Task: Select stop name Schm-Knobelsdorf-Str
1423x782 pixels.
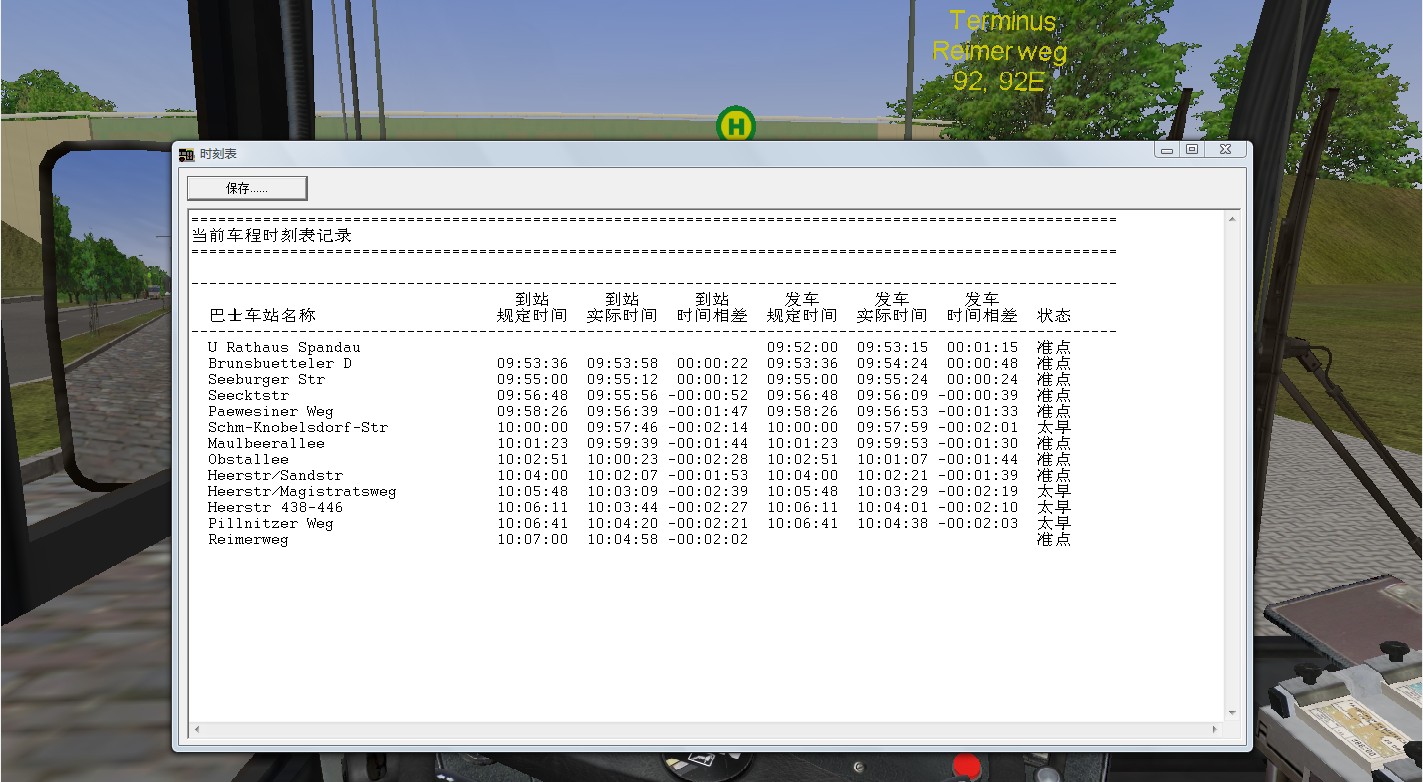Action: 298,427
